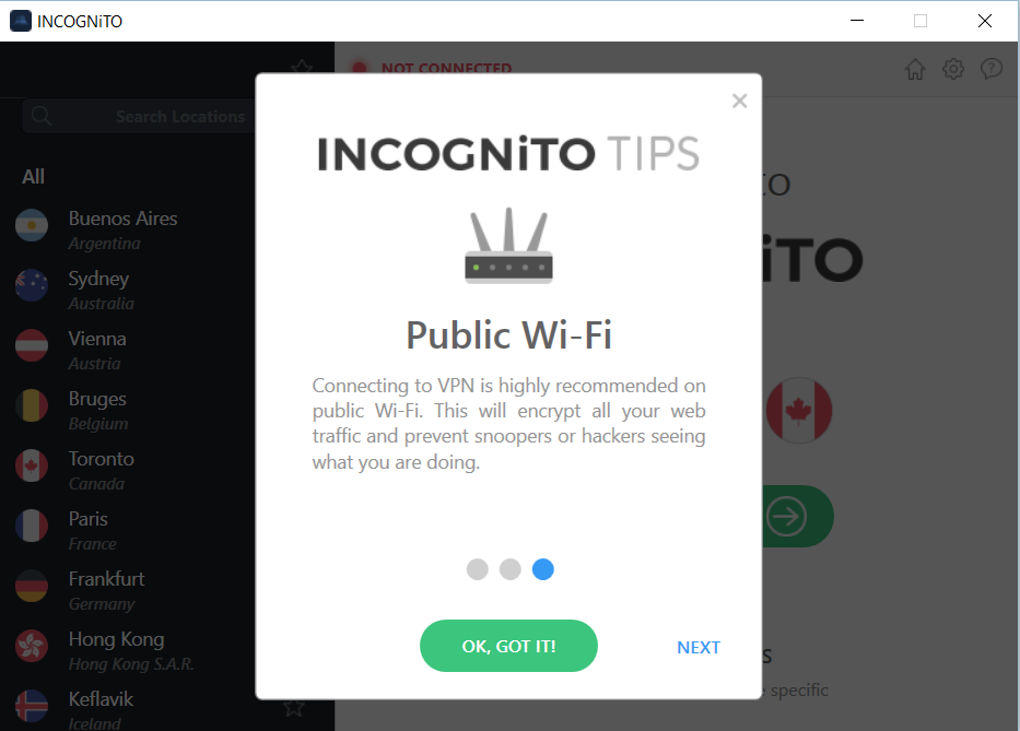1020x731 pixels.
Task: Close the Incognito Tips dialog
Action: pyautogui.click(x=739, y=101)
